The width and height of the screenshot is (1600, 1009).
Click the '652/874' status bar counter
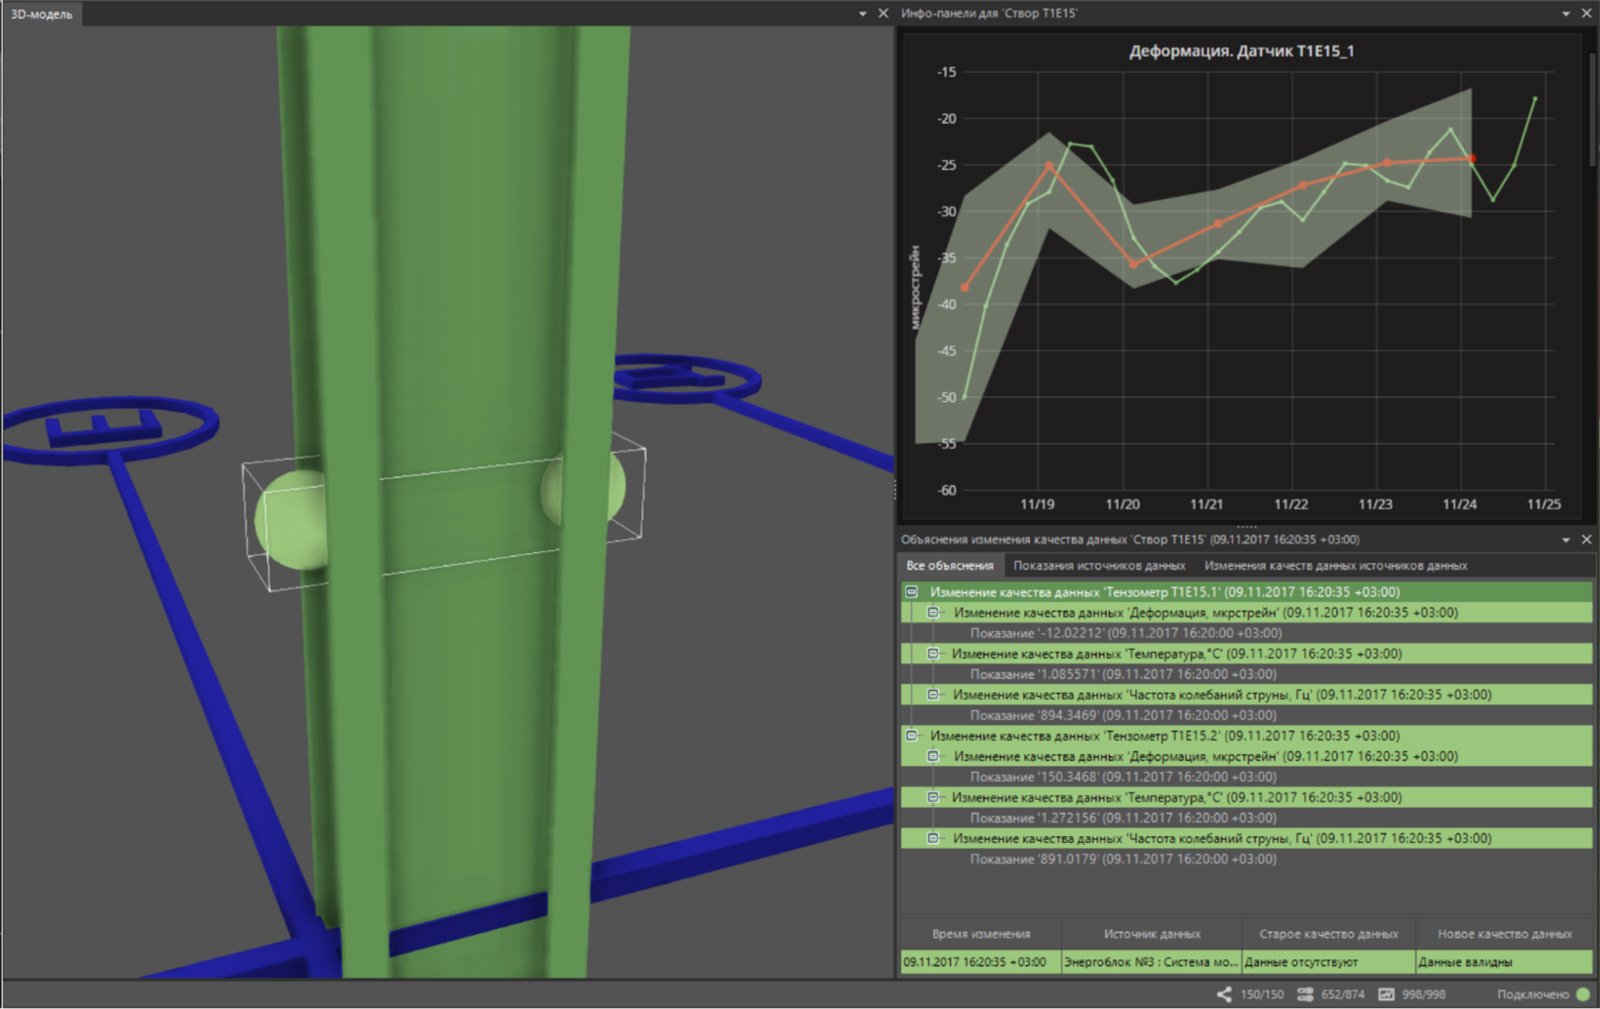(1343, 994)
